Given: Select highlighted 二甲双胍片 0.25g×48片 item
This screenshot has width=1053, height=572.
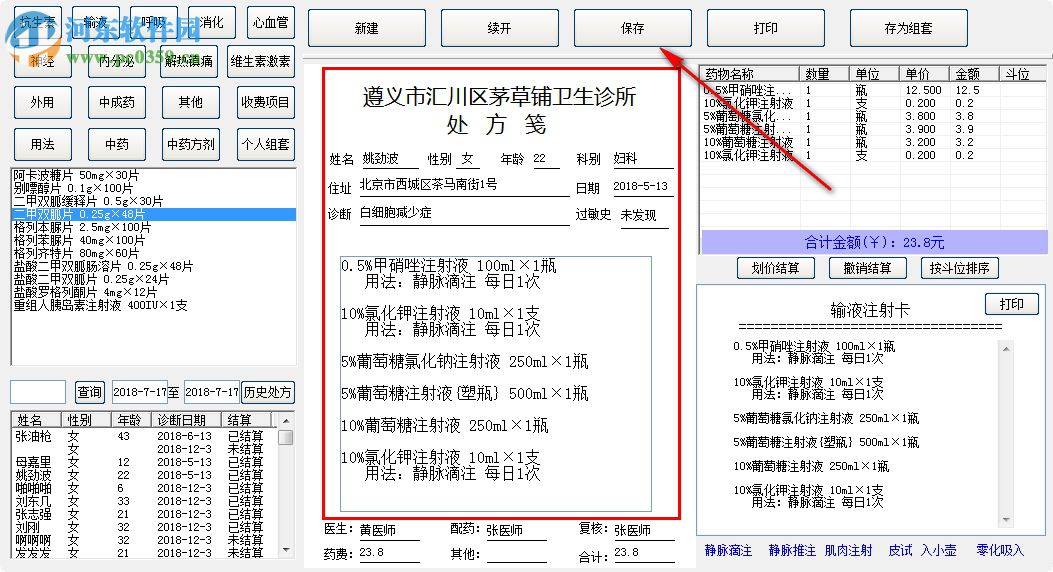Looking at the screenshot, I should pos(154,214).
